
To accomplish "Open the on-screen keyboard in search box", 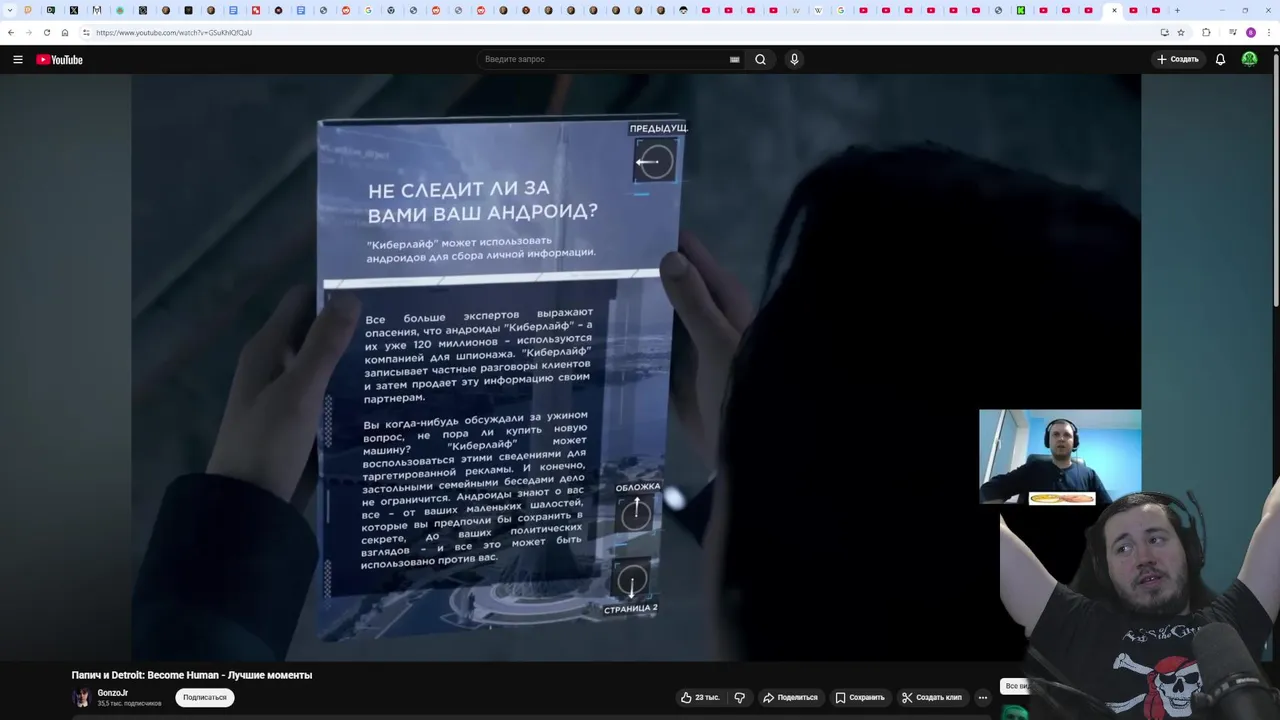I will [735, 60].
